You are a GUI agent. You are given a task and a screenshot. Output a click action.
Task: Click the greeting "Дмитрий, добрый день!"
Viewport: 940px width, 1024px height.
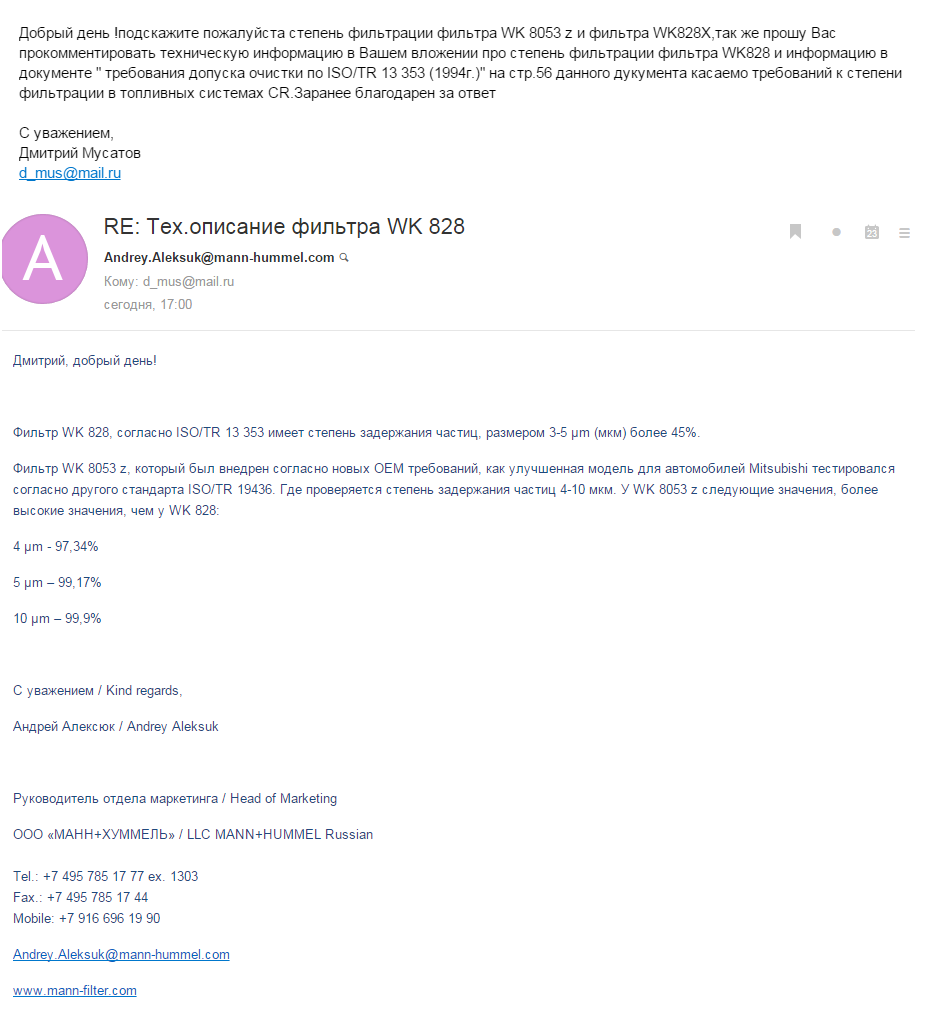85,361
